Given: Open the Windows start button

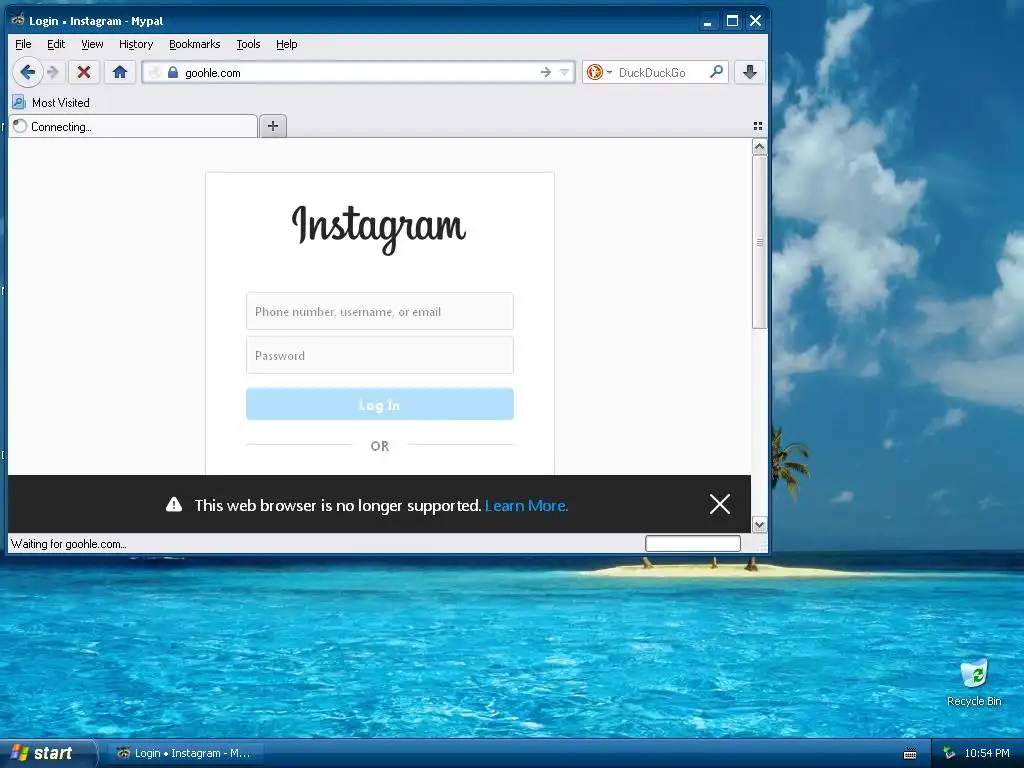Looking at the screenshot, I should 47,753.
